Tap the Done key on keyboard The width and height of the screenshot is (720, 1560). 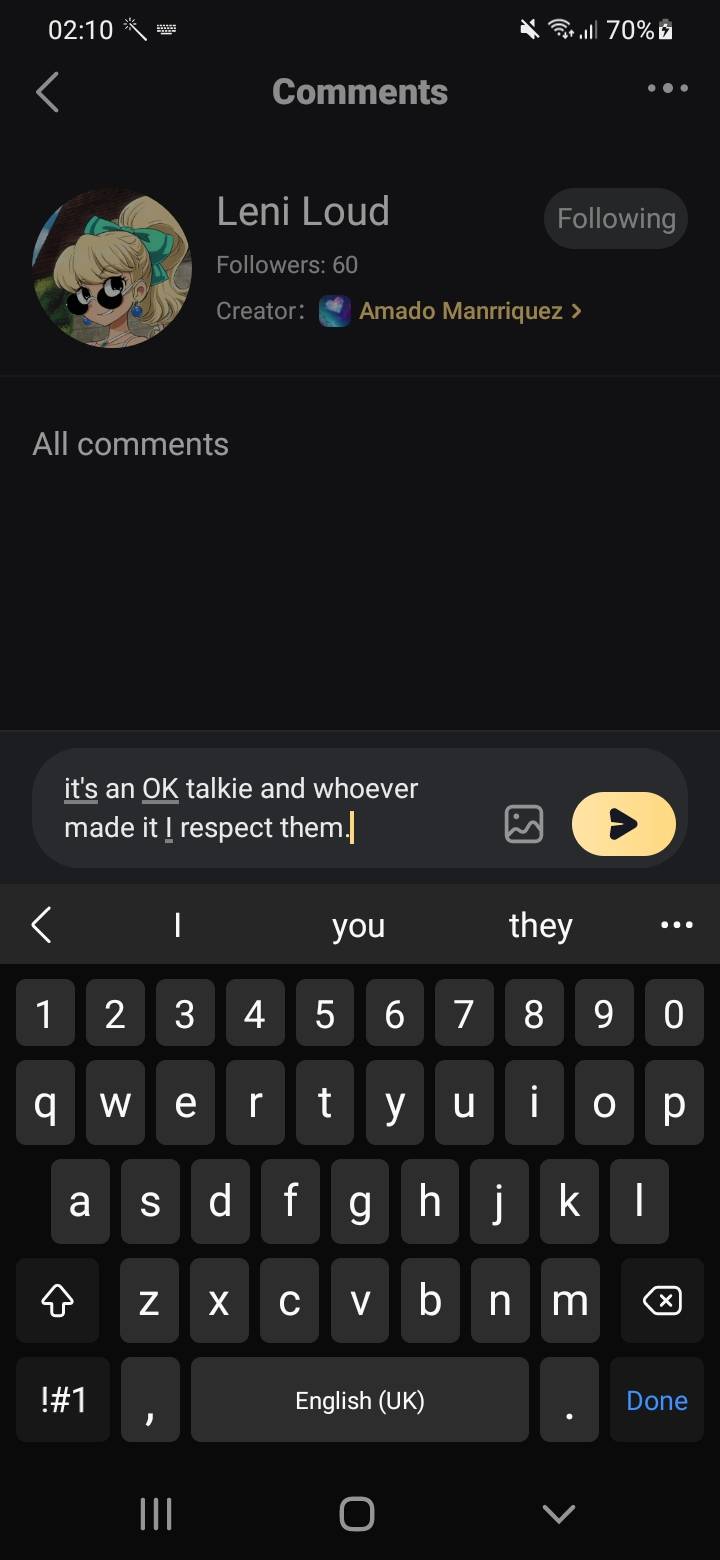(657, 1400)
